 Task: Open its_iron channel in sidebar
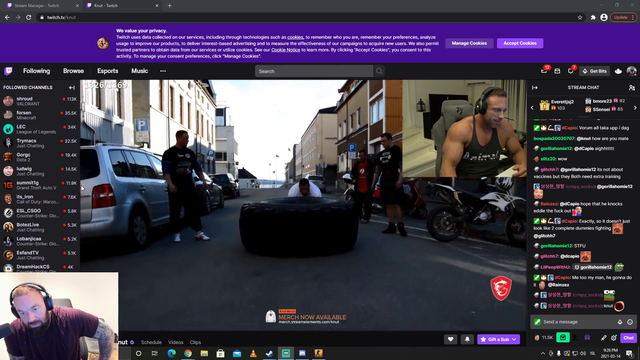point(40,199)
